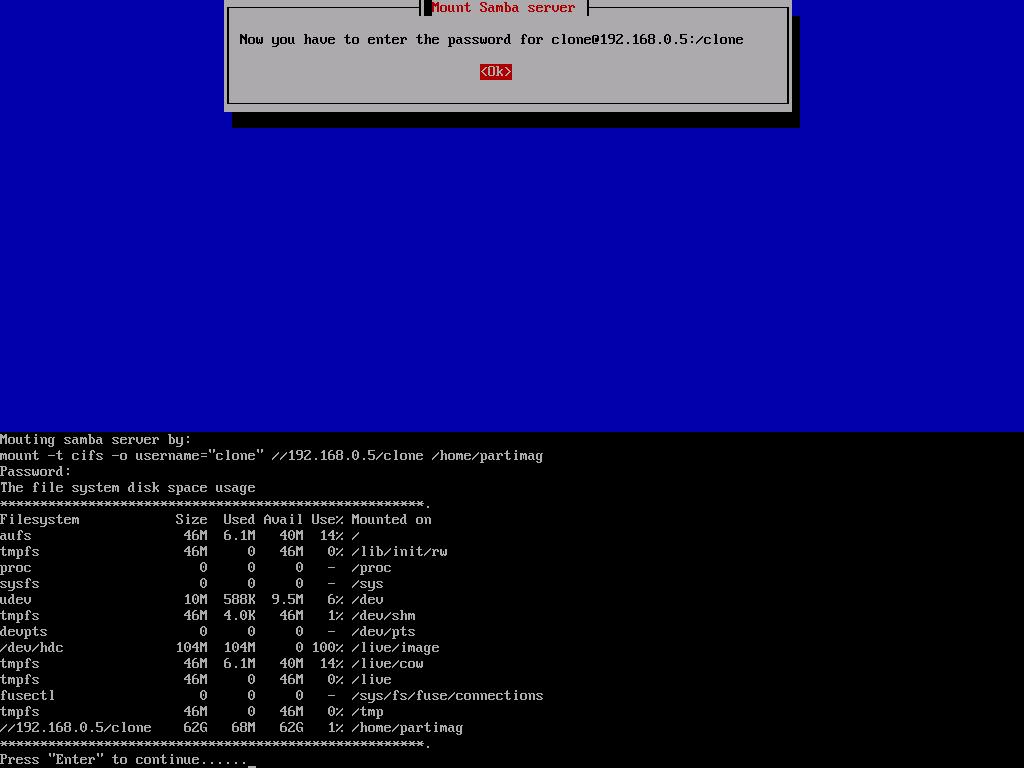Select the '//192.168.0.5/clone' filesystem entry
1024x768 pixels.
click(x=76, y=728)
